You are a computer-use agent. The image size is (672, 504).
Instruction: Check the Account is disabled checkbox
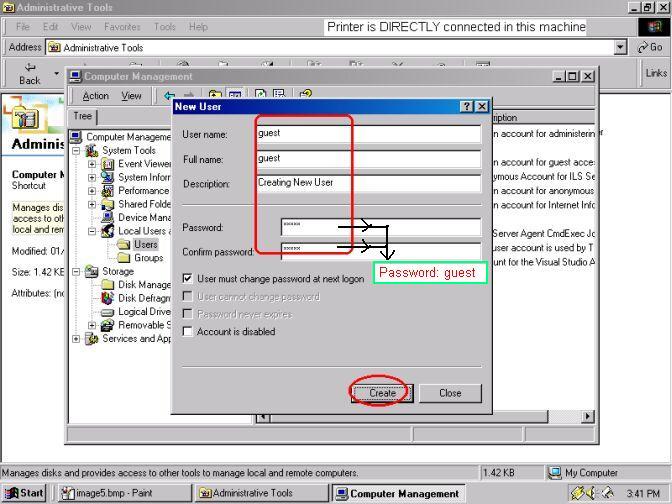(188, 332)
